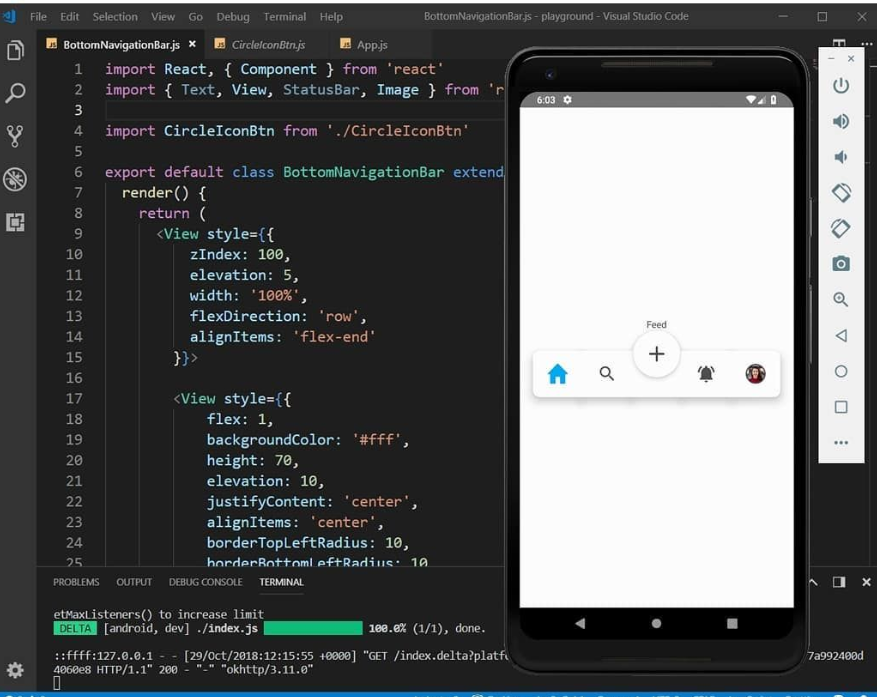Open the Go menu
877x697 pixels.
click(x=195, y=17)
